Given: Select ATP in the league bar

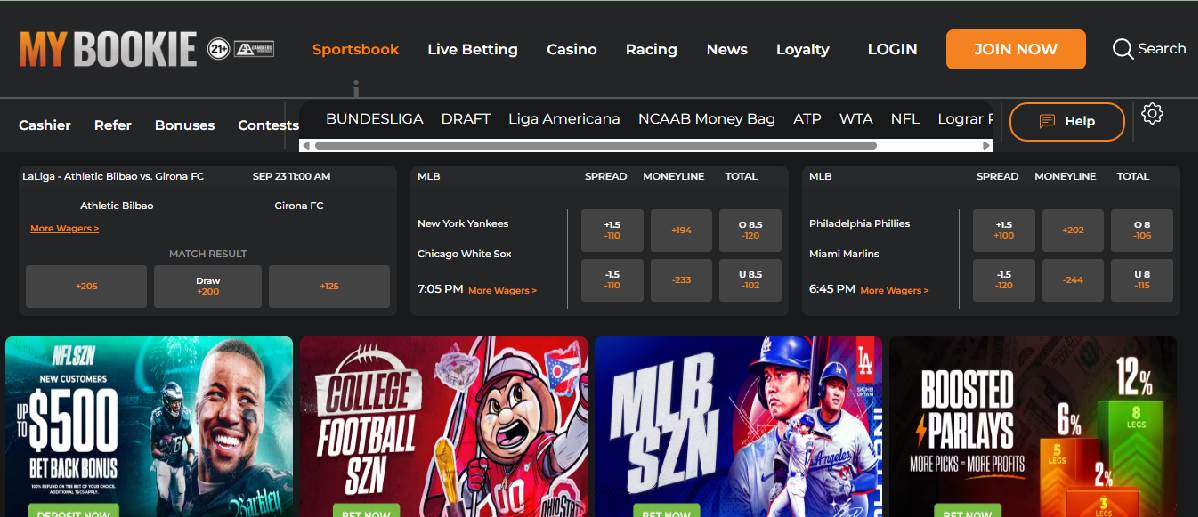Looking at the screenshot, I should [x=807, y=119].
